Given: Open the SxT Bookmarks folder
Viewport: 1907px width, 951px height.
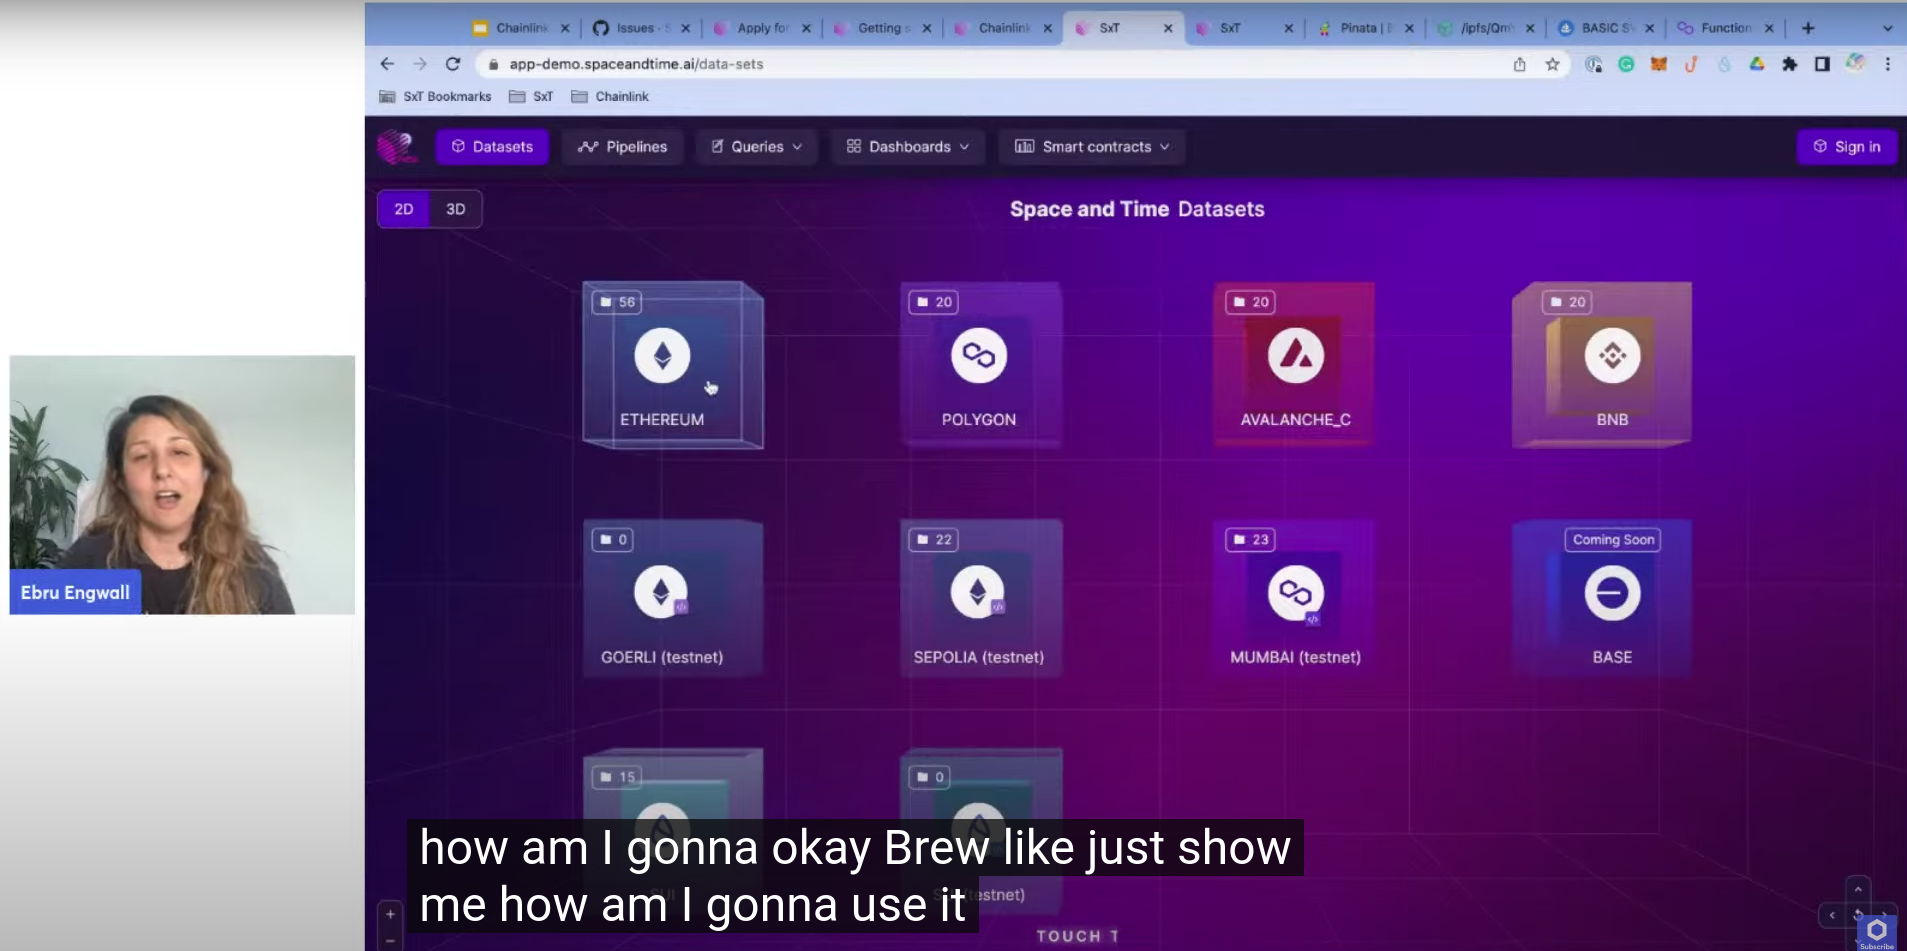Looking at the screenshot, I should (436, 97).
